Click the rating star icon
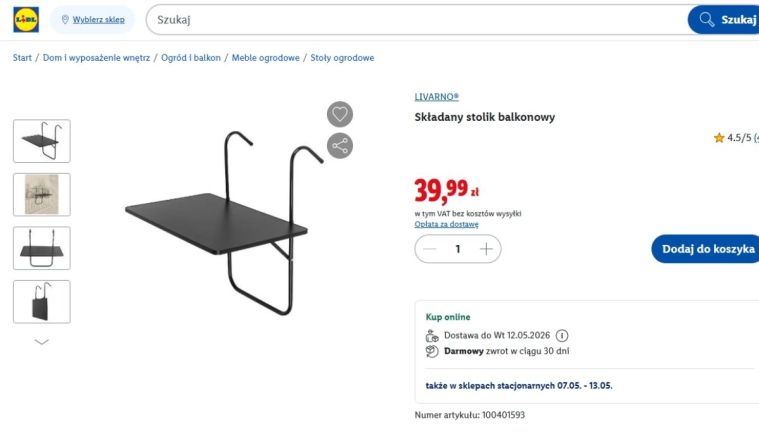This screenshot has width=759, height=443. coord(719,138)
